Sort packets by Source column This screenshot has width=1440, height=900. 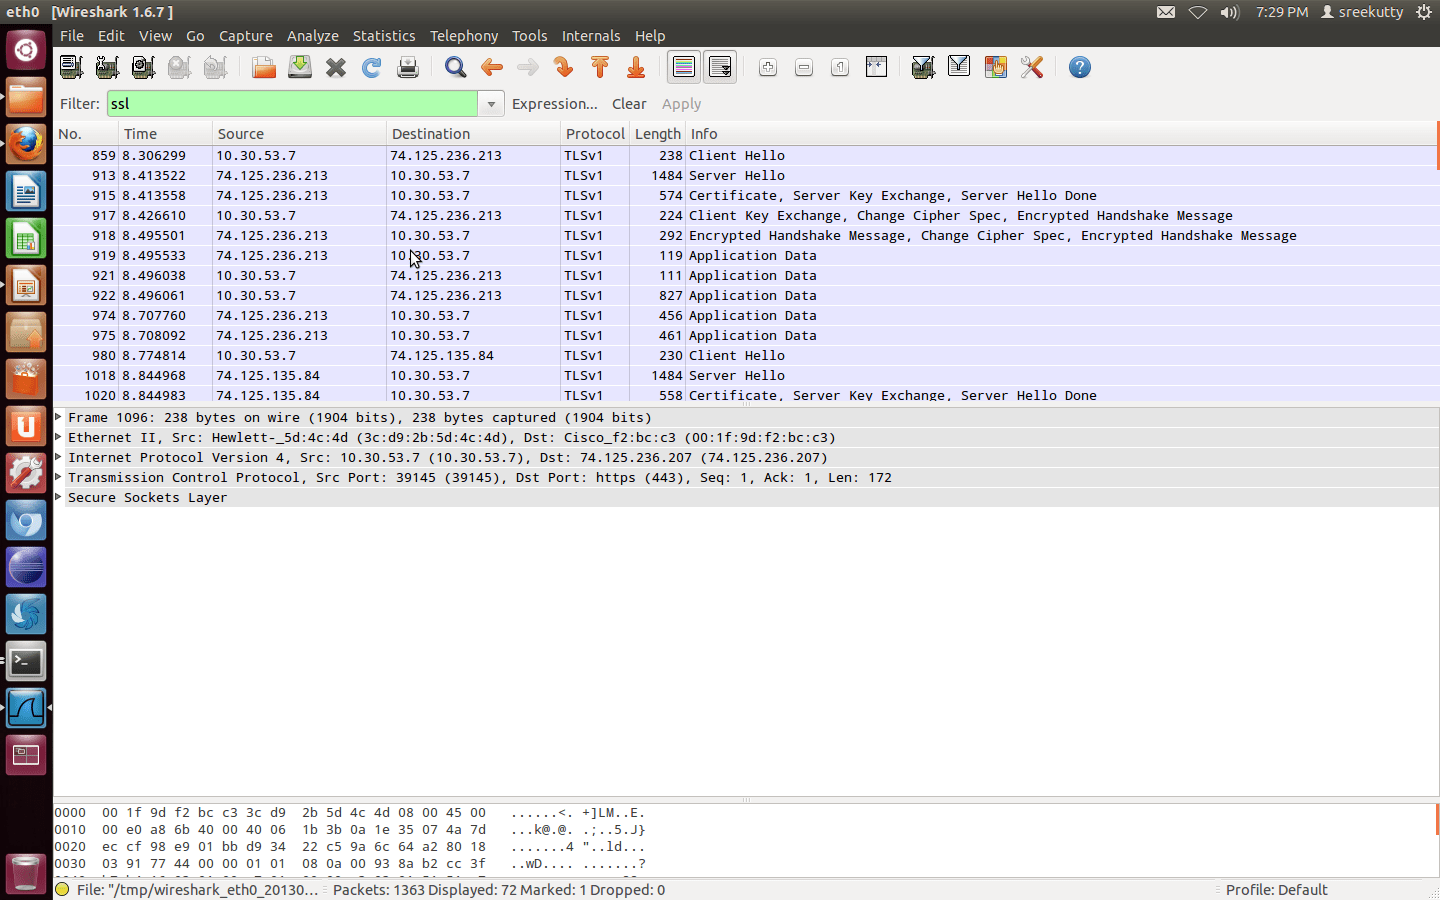coord(299,134)
